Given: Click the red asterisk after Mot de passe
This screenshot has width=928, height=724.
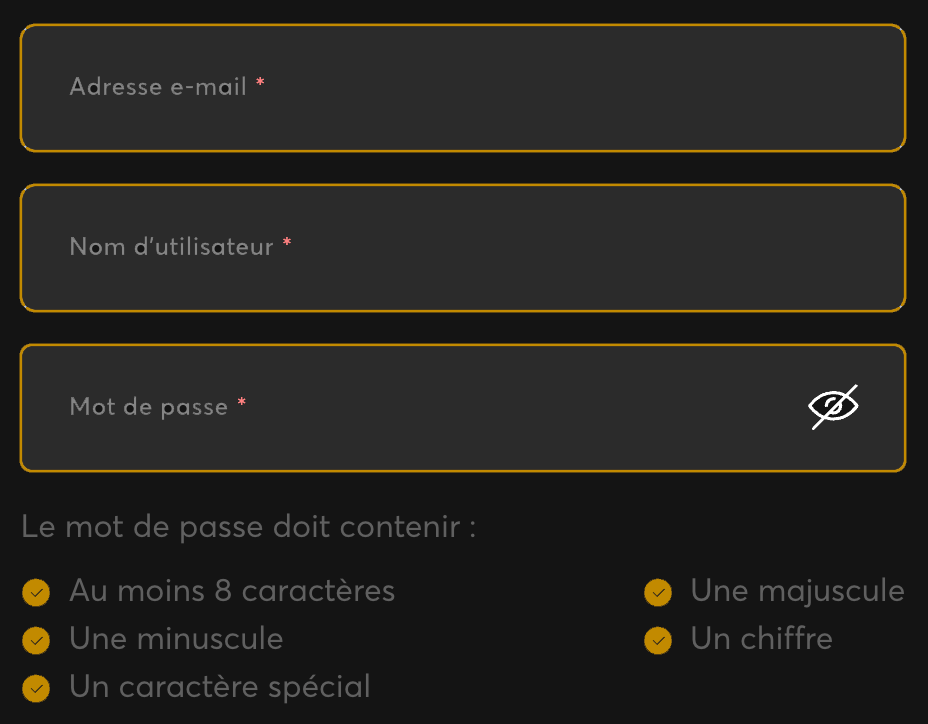Looking at the screenshot, I should click(x=241, y=402).
